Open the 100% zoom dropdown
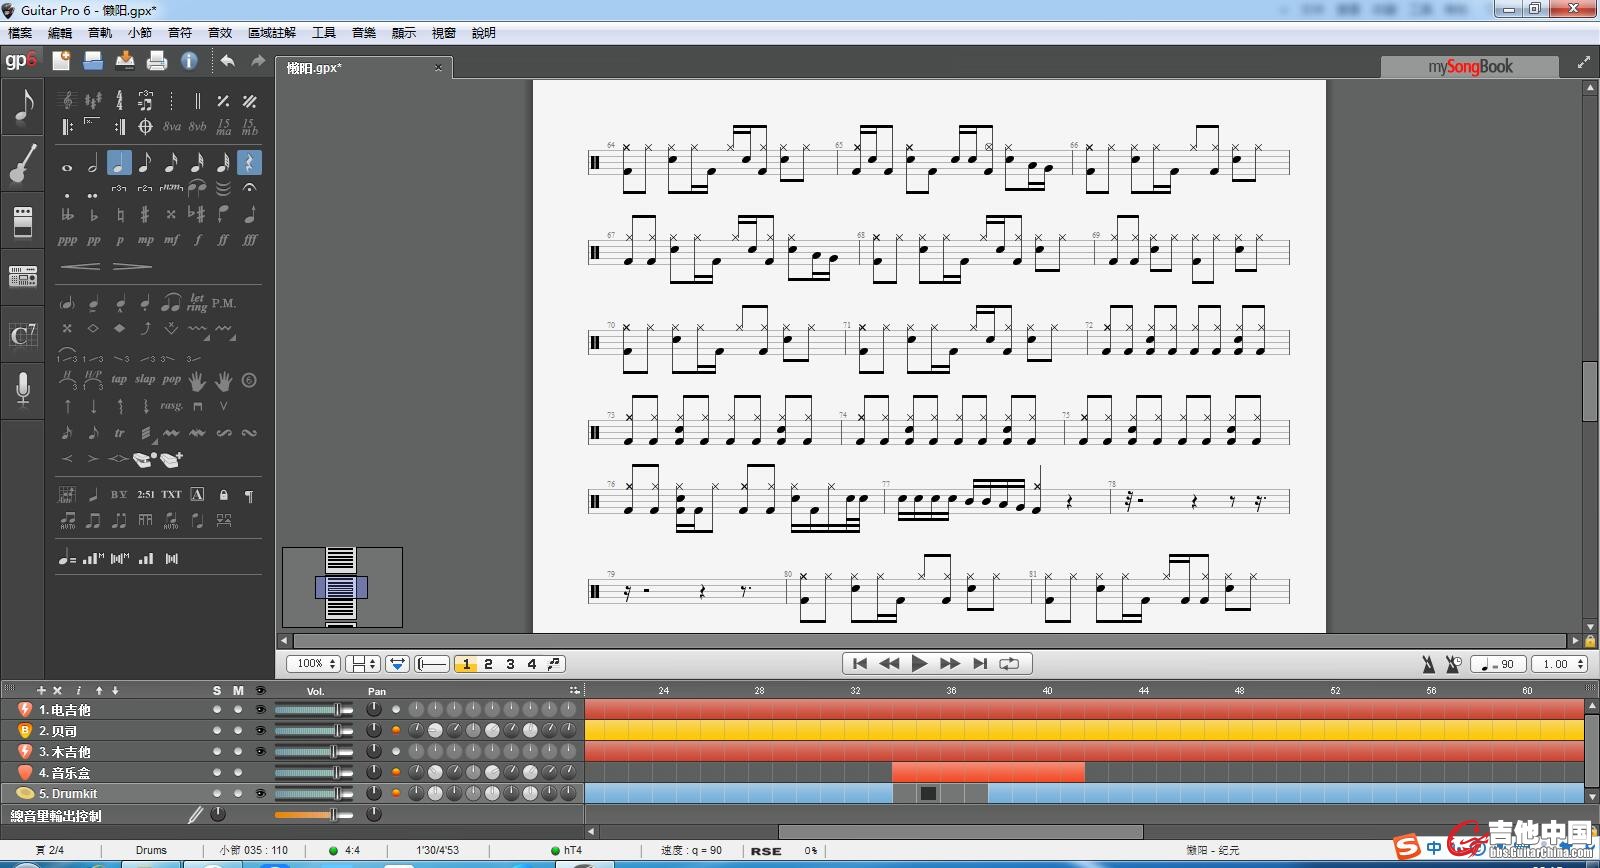 coord(314,664)
